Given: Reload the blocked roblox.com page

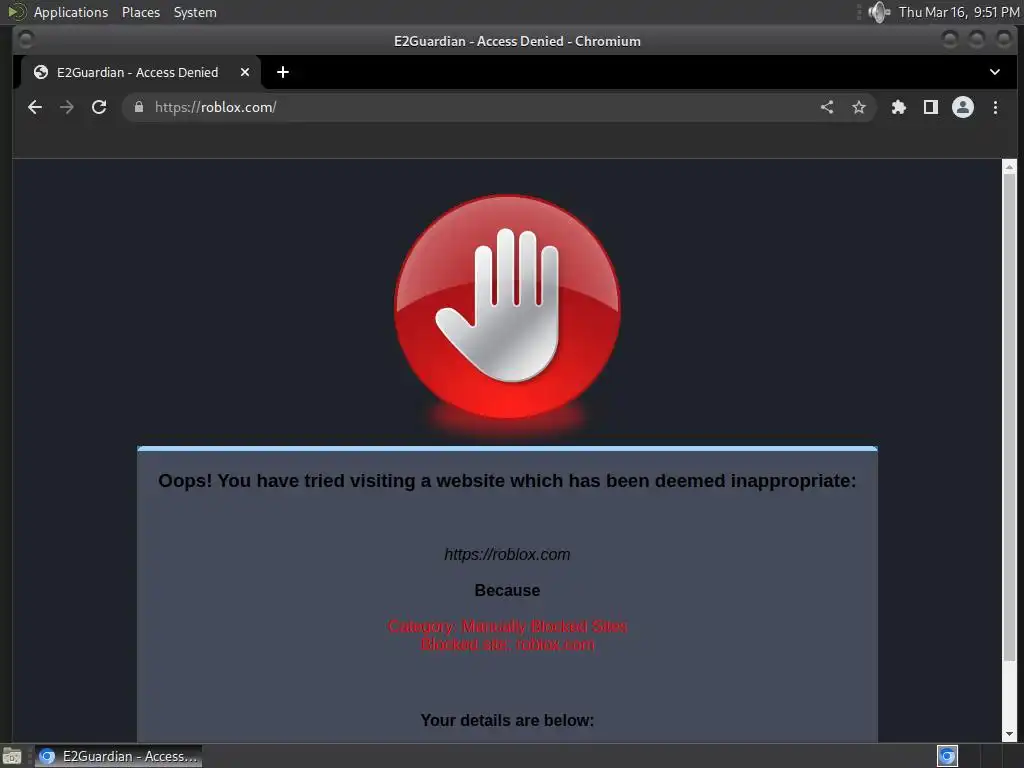Looking at the screenshot, I should (x=99, y=107).
